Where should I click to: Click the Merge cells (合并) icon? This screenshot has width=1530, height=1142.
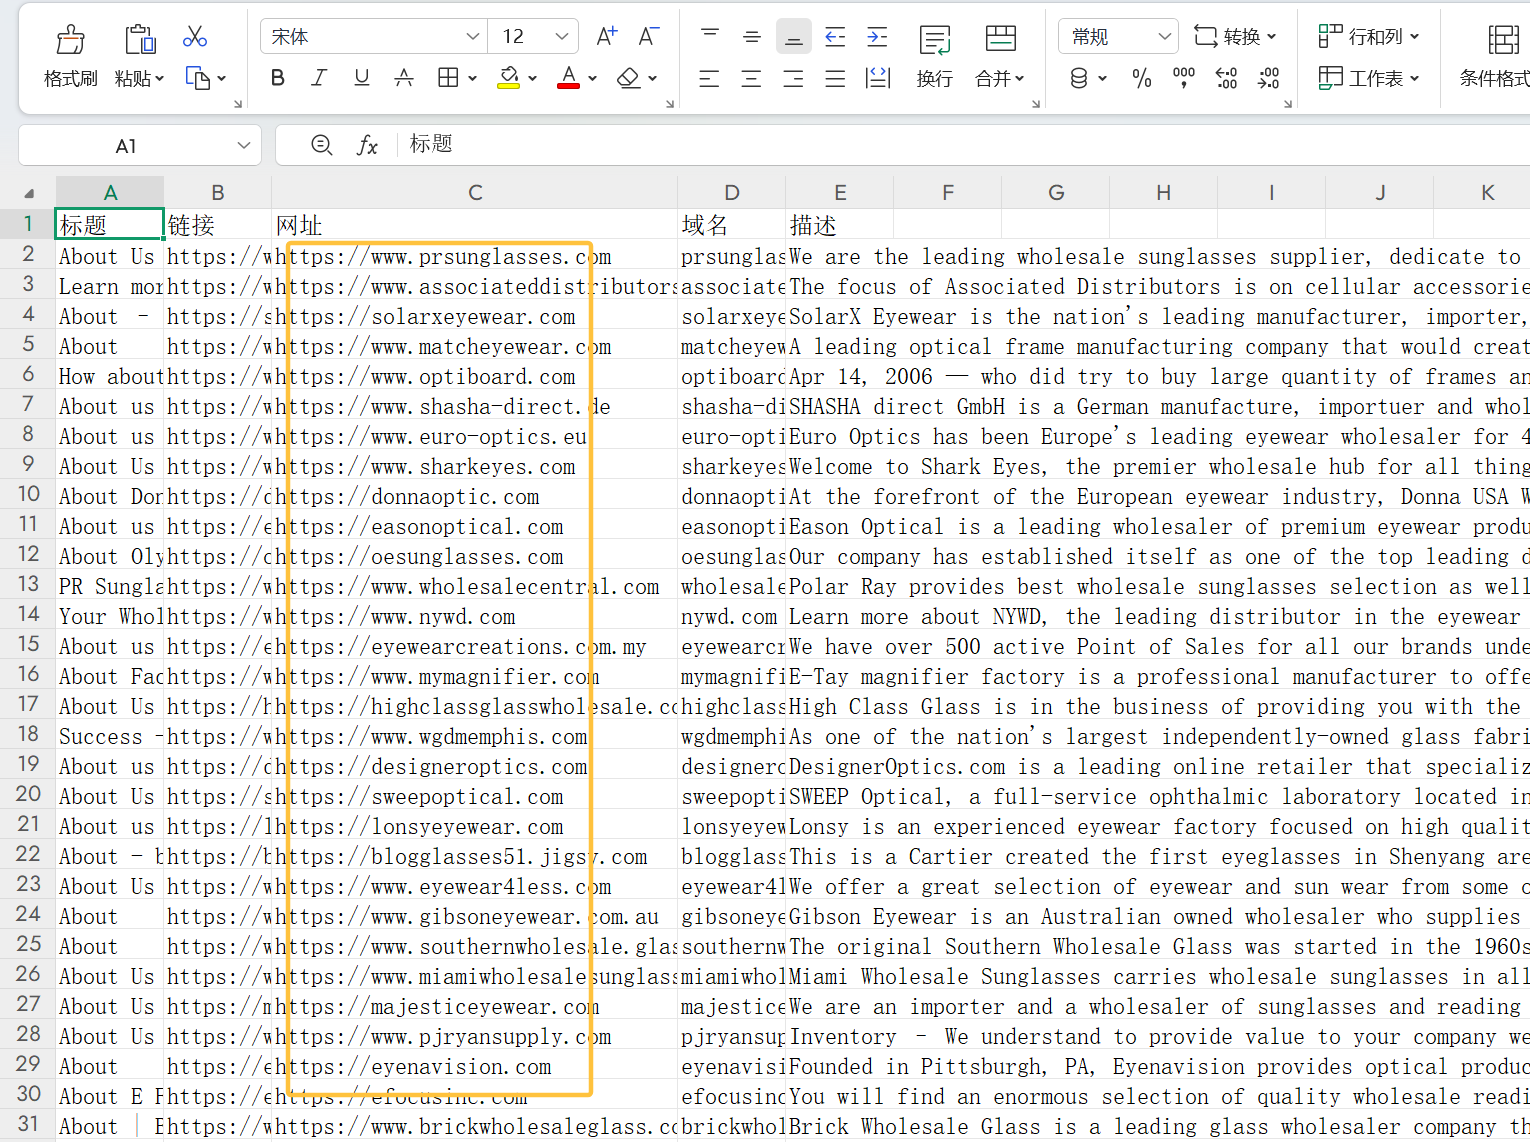(x=1000, y=40)
